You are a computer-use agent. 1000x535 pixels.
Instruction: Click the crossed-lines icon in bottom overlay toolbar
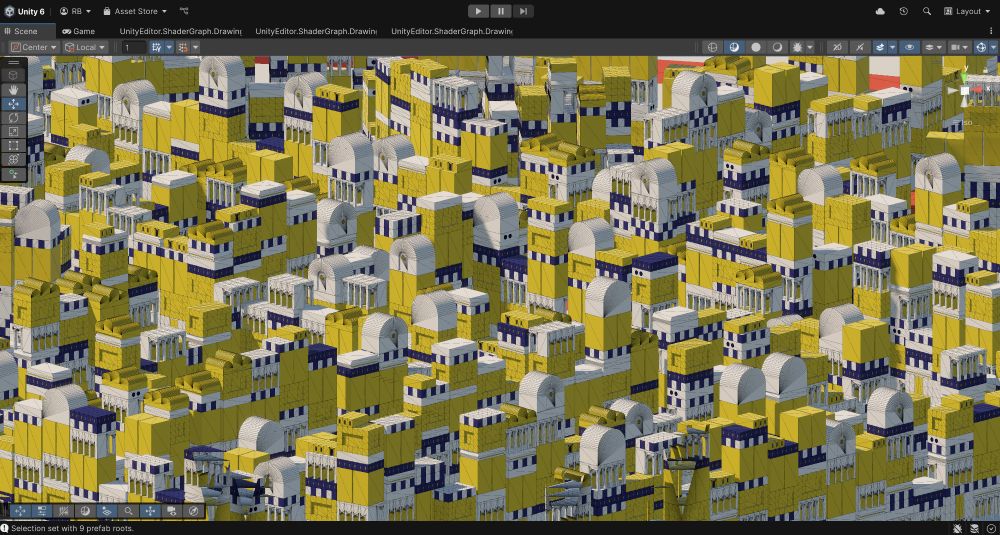63,511
